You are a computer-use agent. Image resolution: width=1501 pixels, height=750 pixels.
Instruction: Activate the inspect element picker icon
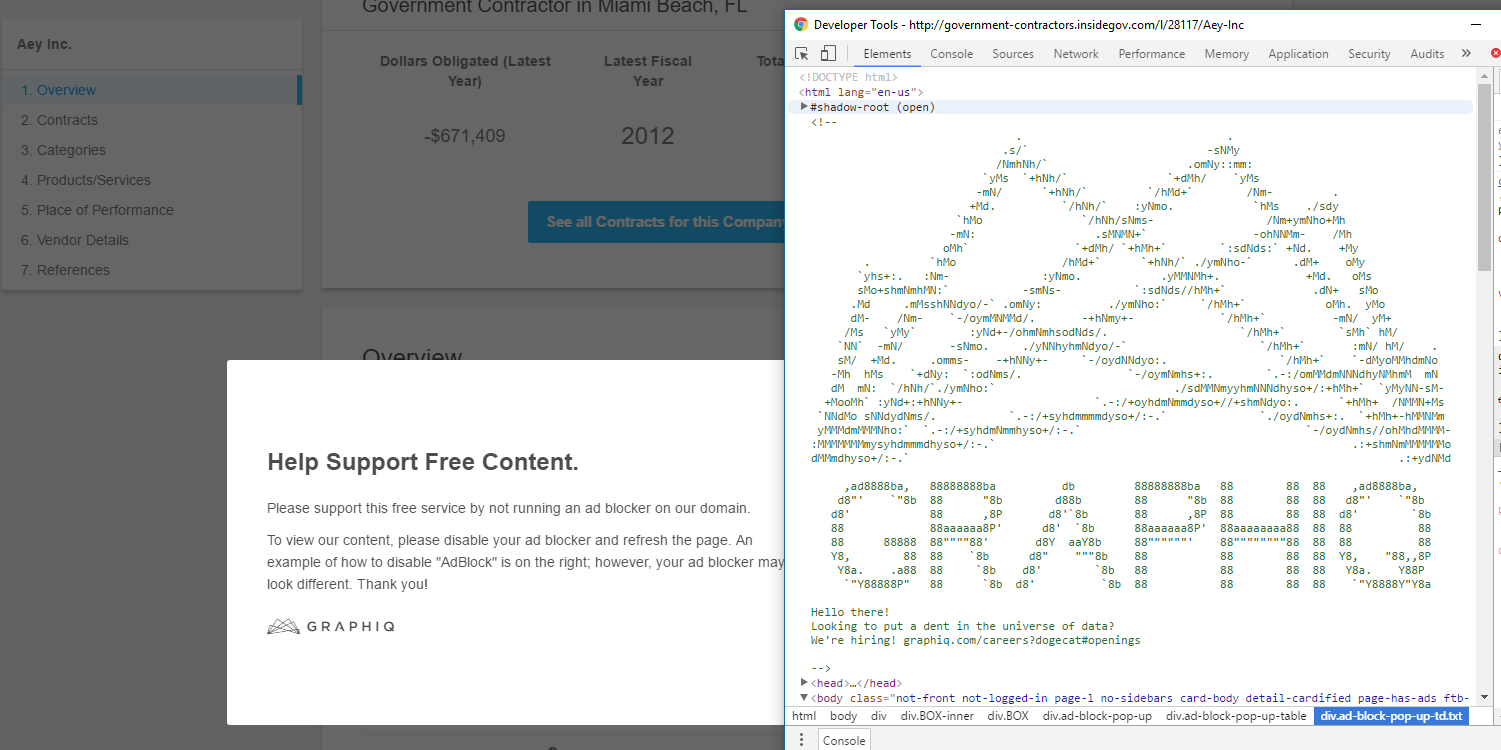click(x=802, y=54)
